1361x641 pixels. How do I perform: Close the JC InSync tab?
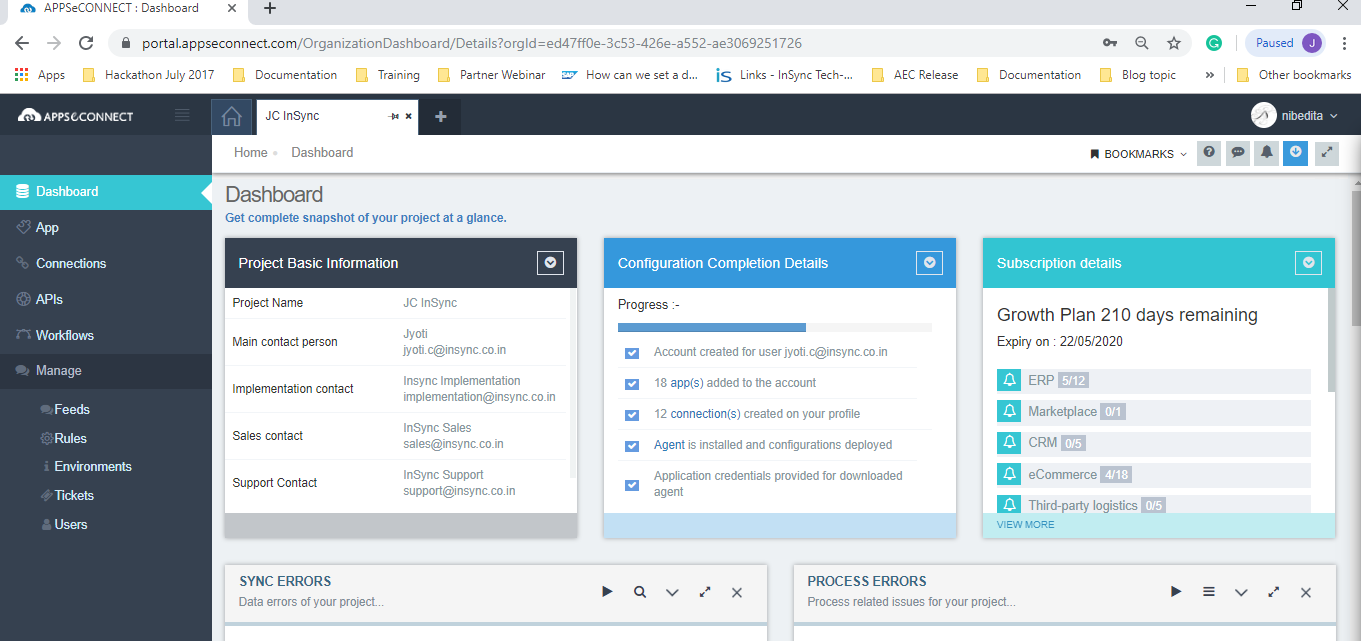tap(408, 117)
